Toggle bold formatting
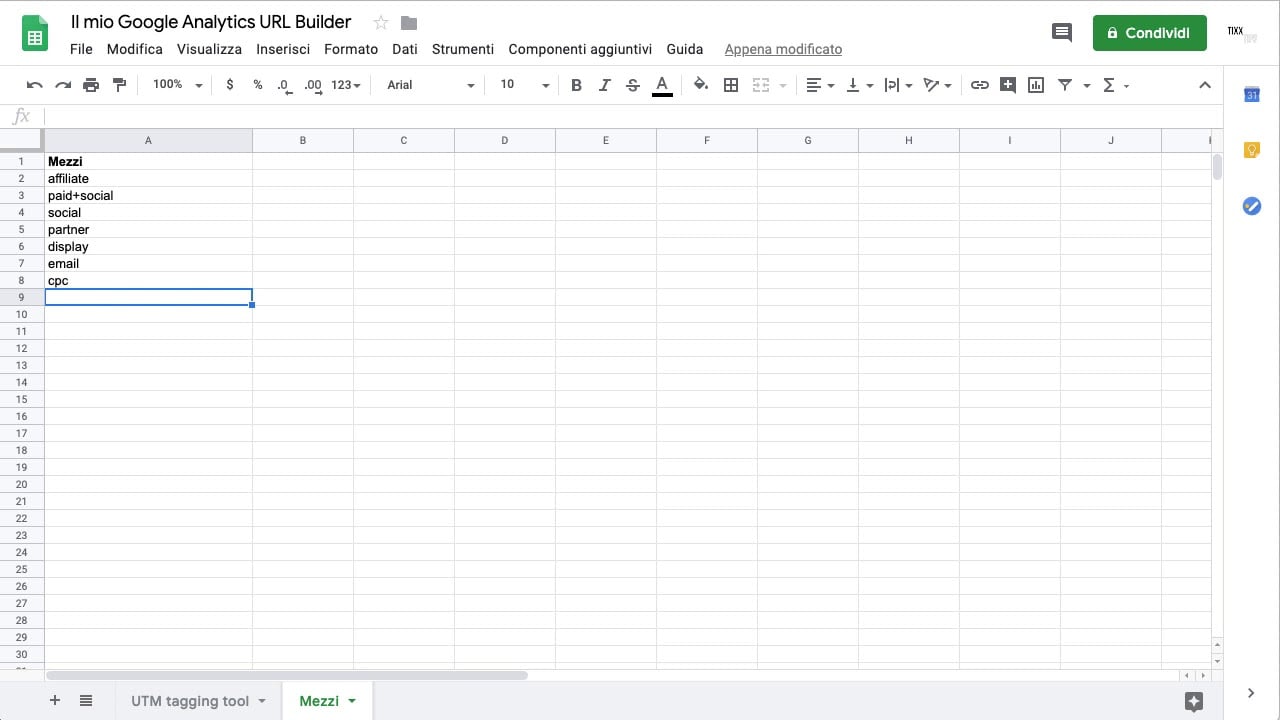 pyautogui.click(x=576, y=85)
